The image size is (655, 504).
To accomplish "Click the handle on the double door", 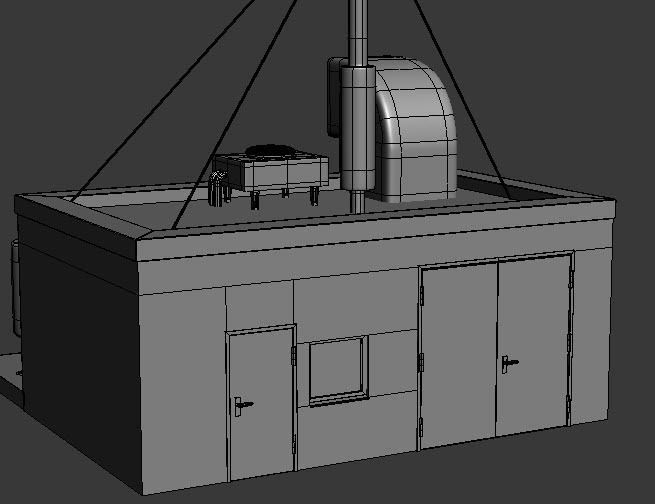I will pos(510,364).
